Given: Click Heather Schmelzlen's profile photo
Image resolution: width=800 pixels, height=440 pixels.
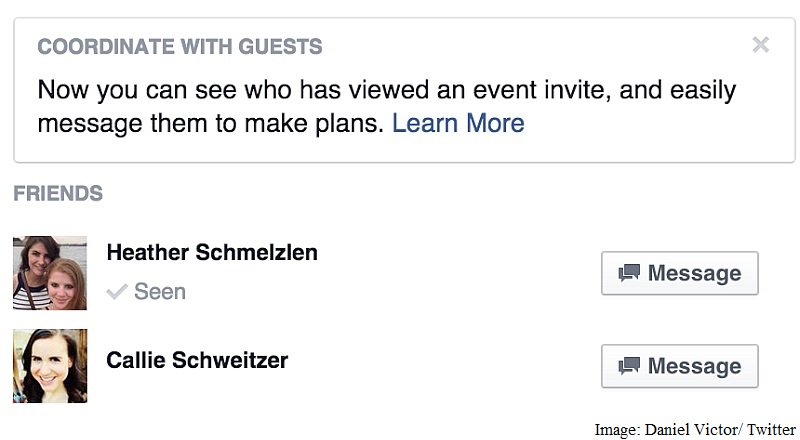Looking at the screenshot, I should tap(50, 273).
